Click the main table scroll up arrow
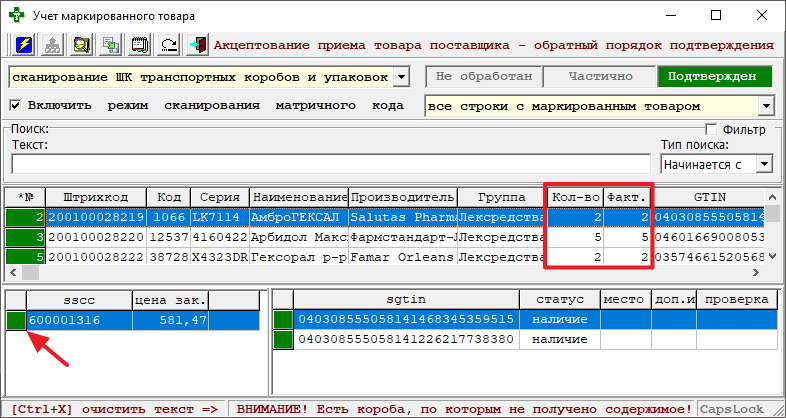The width and height of the screenshot is (786, 418). [x=774, y=197]
